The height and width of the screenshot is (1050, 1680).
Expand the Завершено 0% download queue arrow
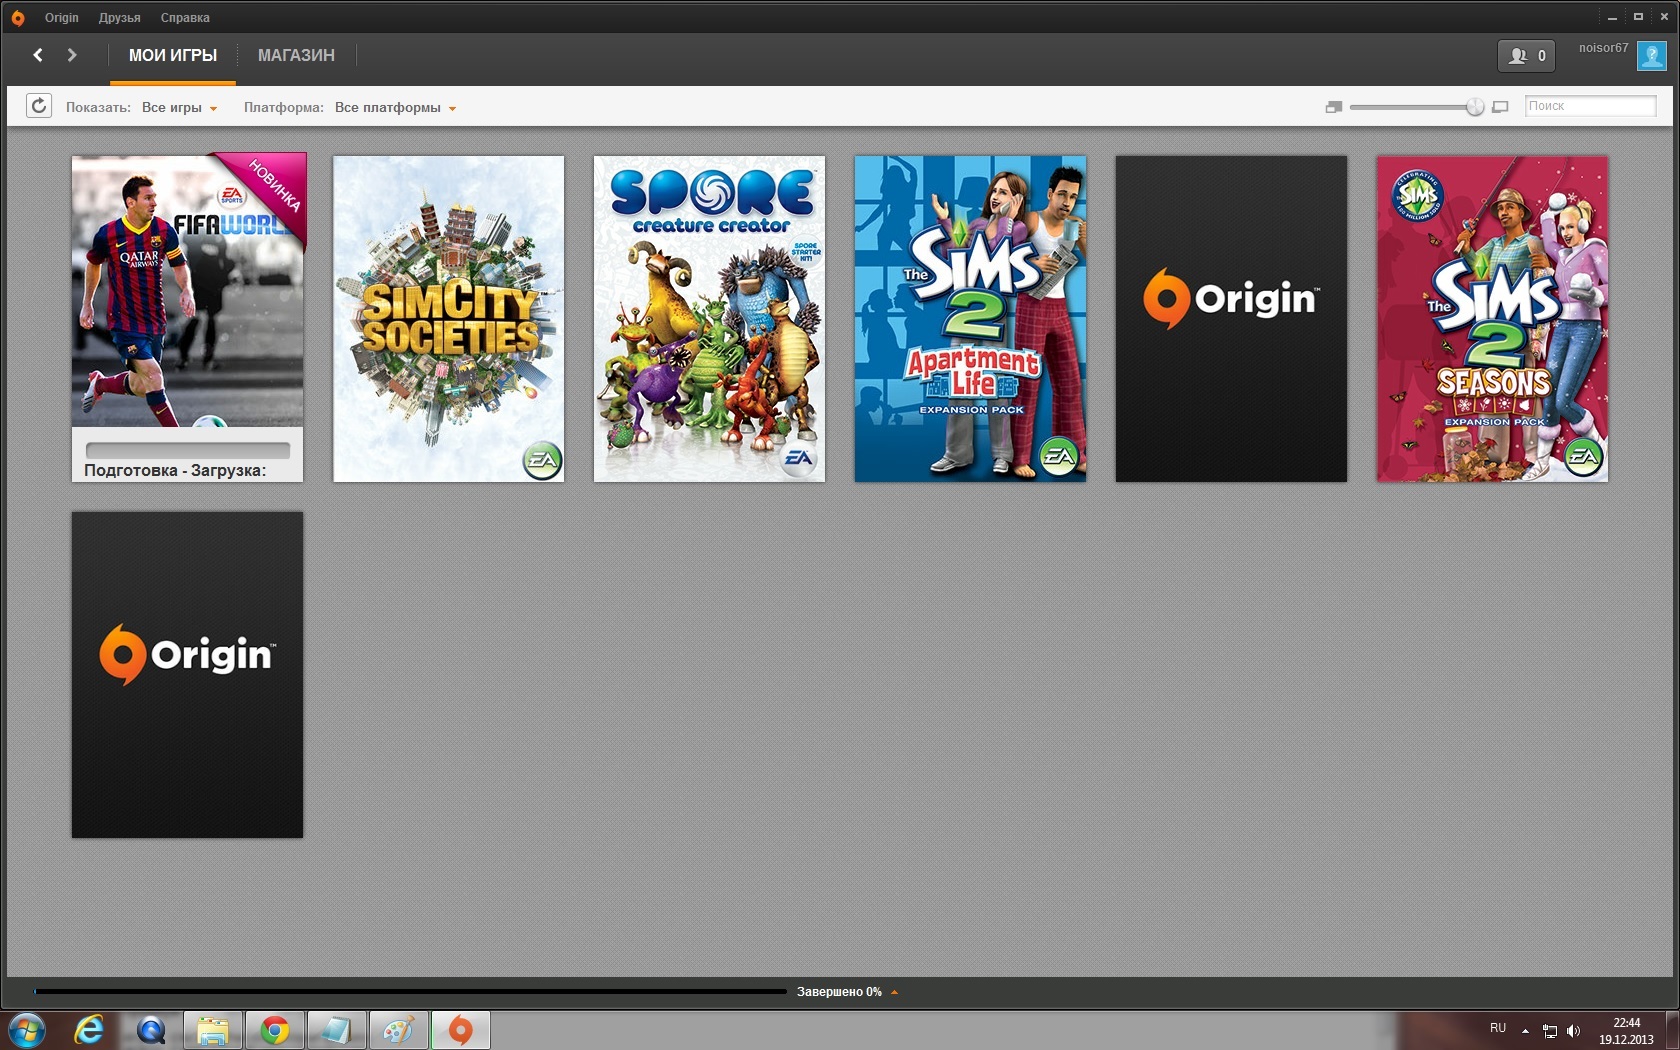click(894, 992)
